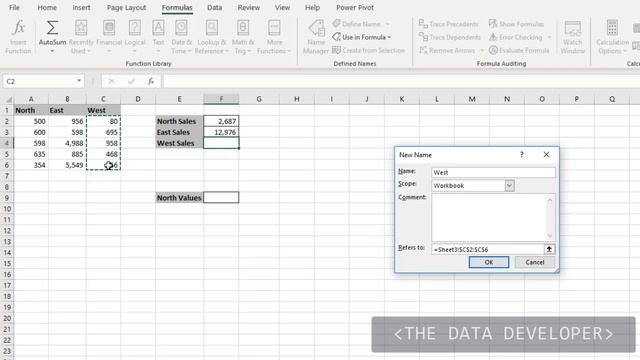Click the Refers to field

(487, 249)
